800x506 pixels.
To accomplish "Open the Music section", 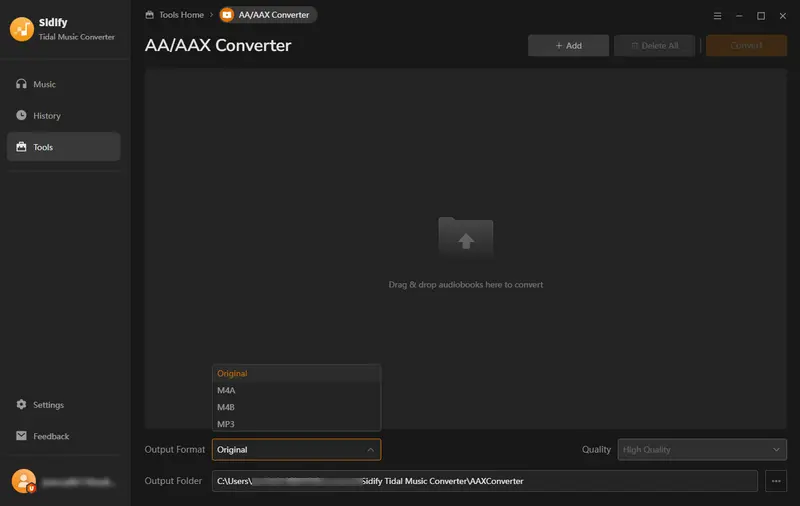I will (x=63, y=84).
